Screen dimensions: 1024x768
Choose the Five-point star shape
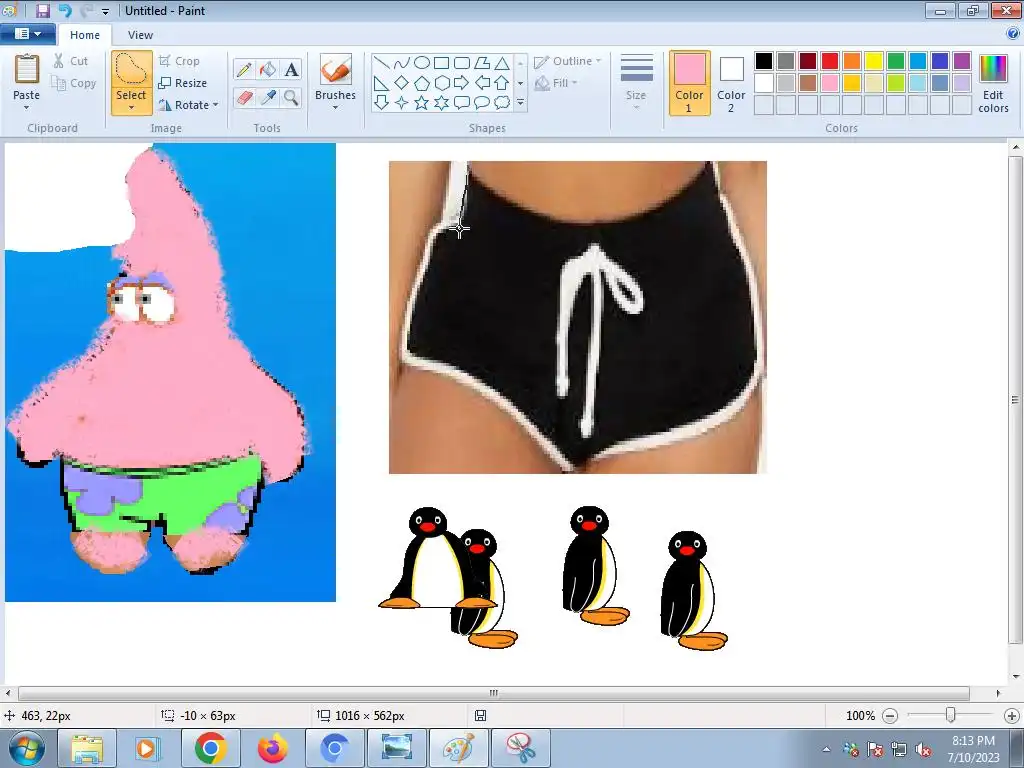tap(422, 103)
